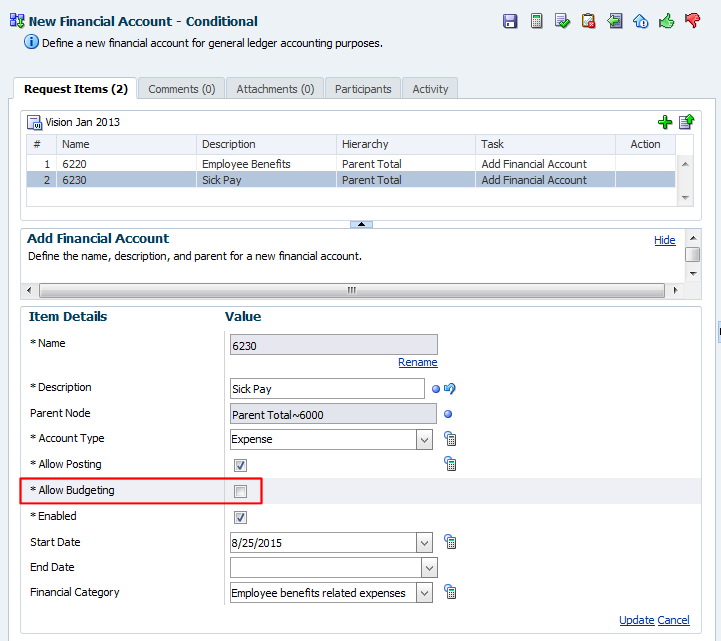Click into the Description field with Sick Pay

(327, 389)
